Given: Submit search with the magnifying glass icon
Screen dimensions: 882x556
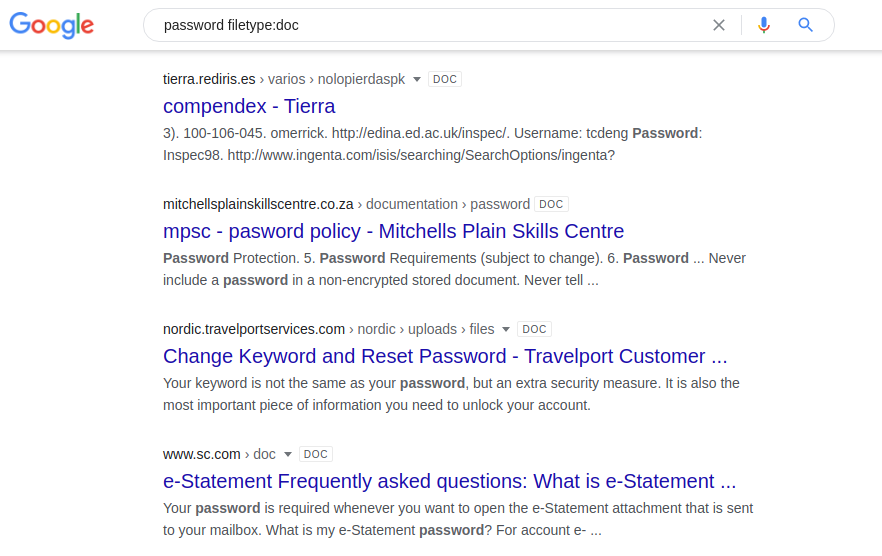Looking at the screenshot, I should (805, 25).
